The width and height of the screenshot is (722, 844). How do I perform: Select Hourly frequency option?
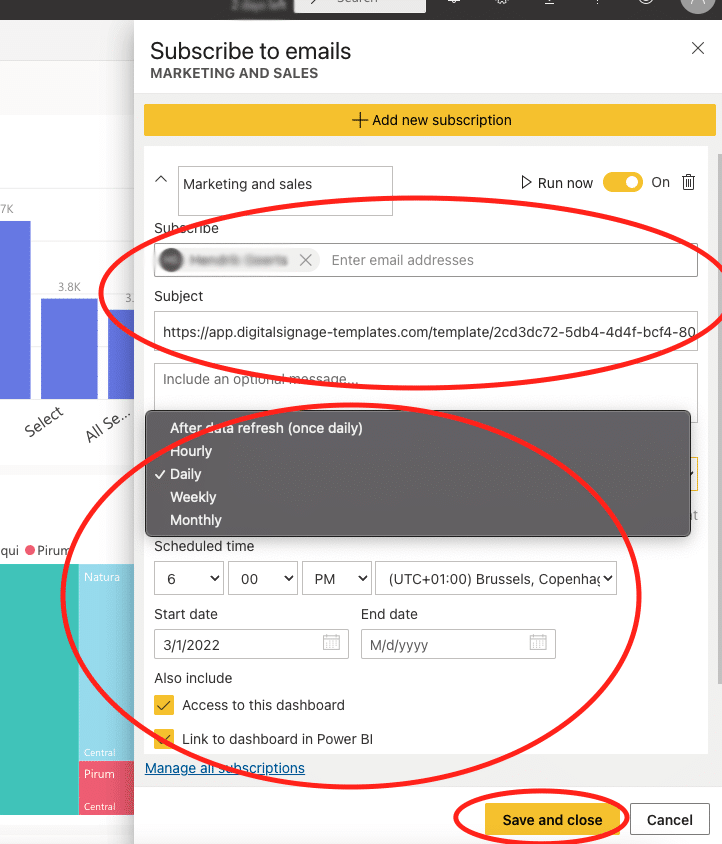(418, 451)
